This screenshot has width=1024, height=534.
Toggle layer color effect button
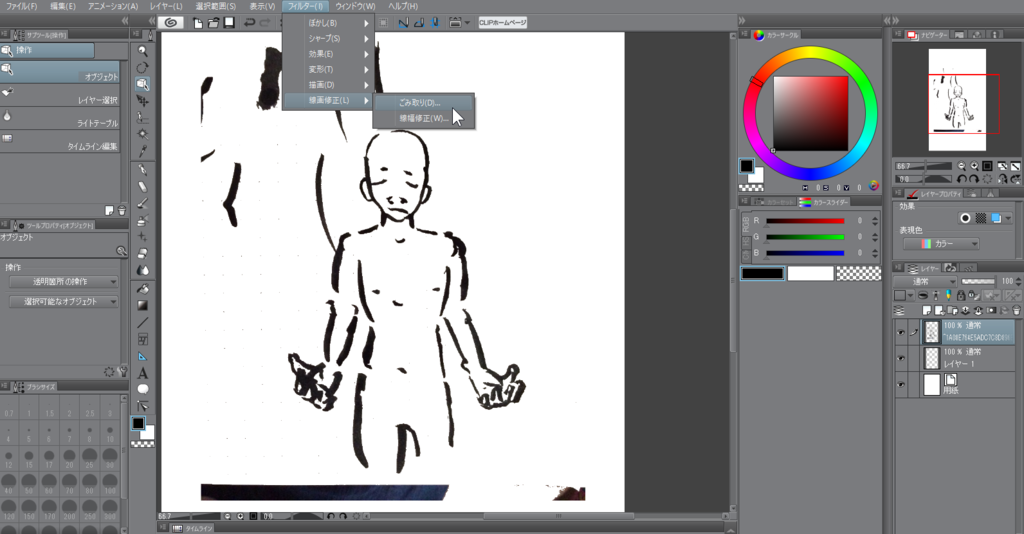tap(997, 218)
